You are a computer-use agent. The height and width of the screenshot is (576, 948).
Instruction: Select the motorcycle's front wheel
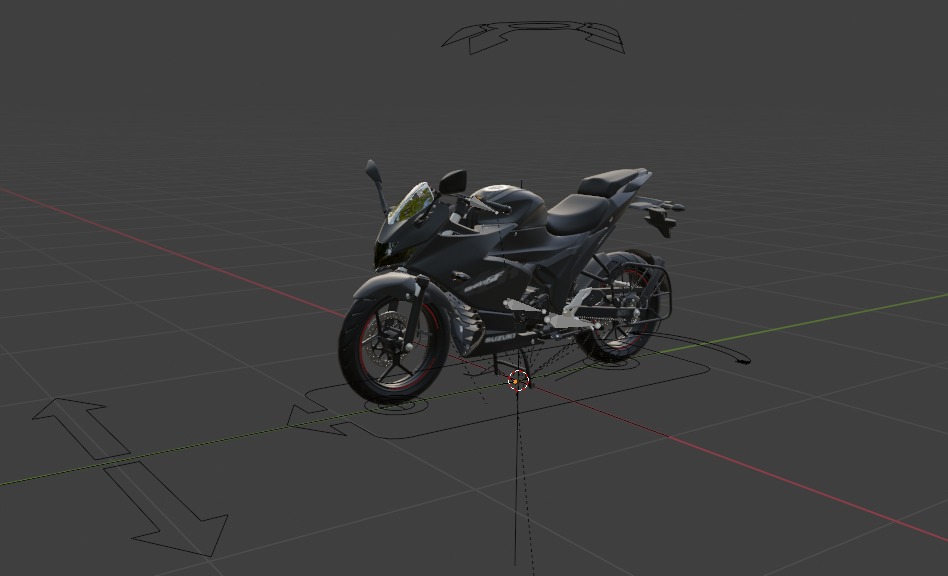tap(392, 346)
